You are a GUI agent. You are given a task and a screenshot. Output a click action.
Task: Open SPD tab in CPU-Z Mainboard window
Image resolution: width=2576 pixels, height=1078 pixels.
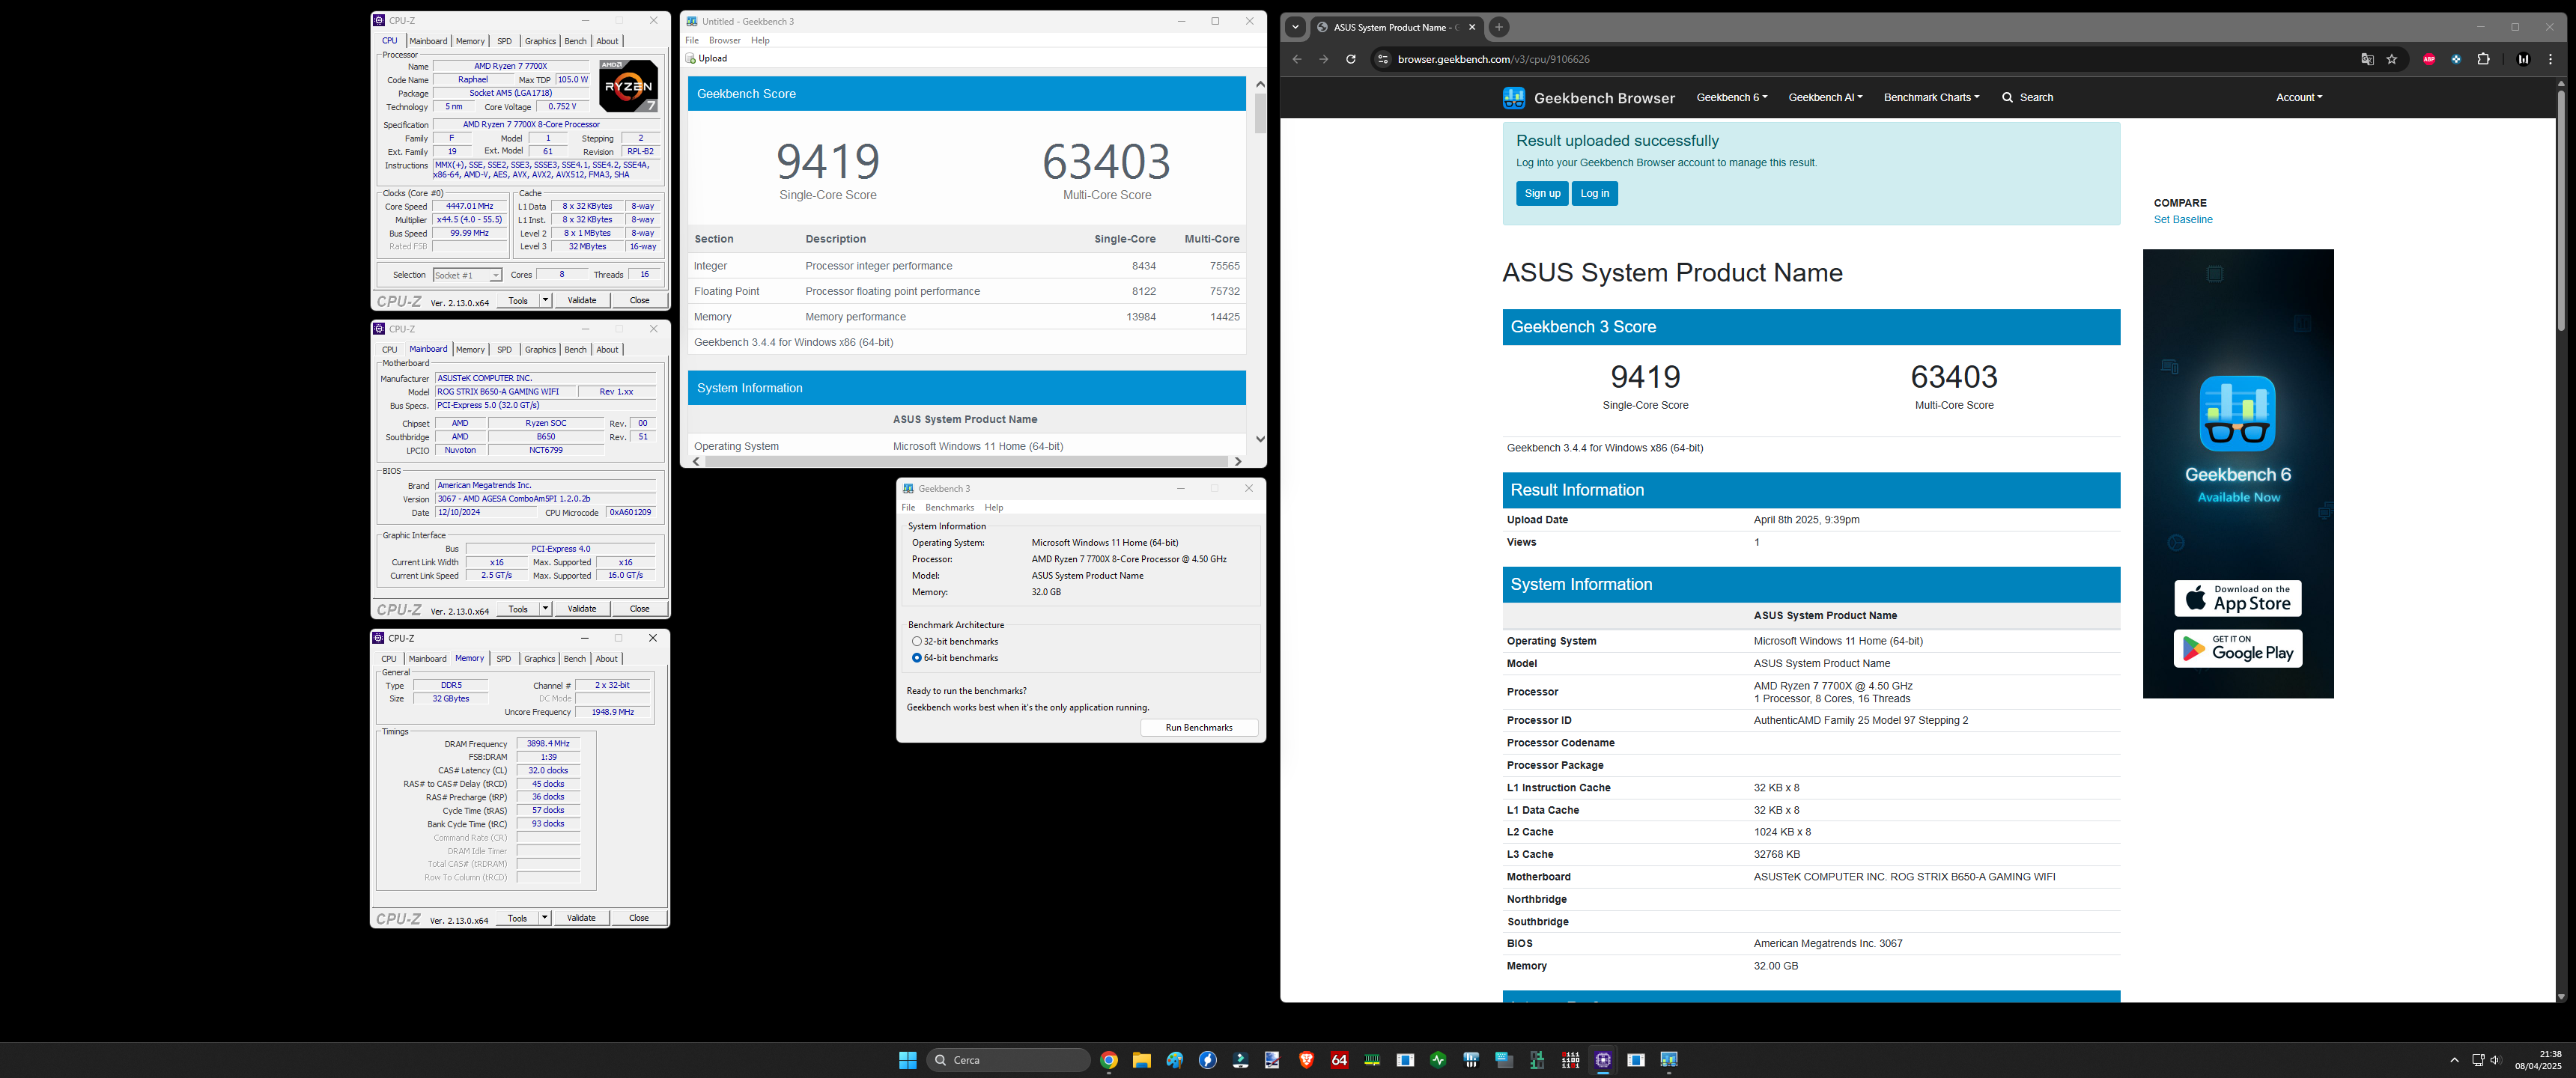click(x=504, y=349)
